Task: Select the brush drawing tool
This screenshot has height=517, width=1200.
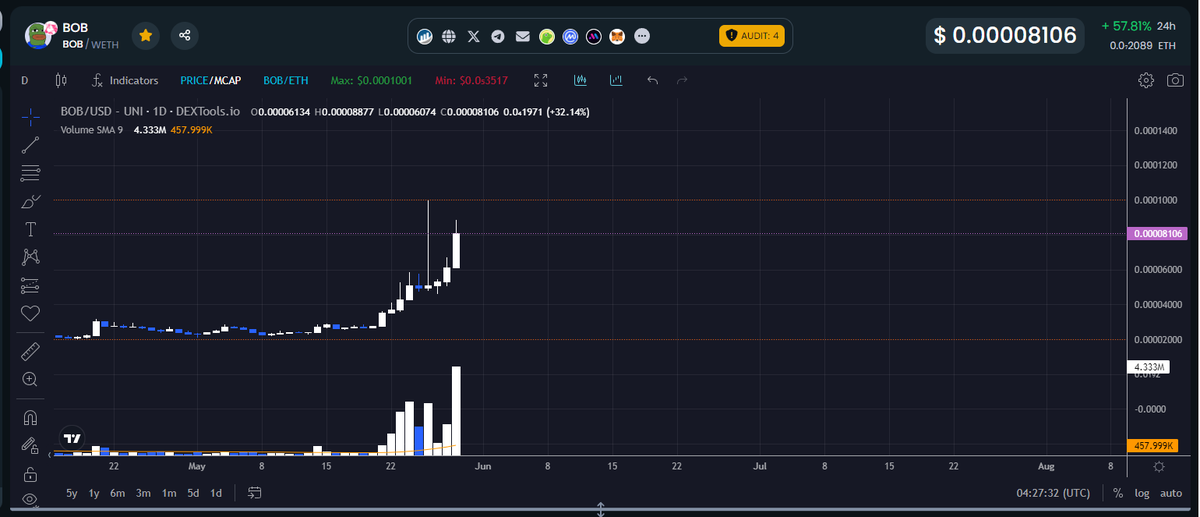Action: (30, 201)
